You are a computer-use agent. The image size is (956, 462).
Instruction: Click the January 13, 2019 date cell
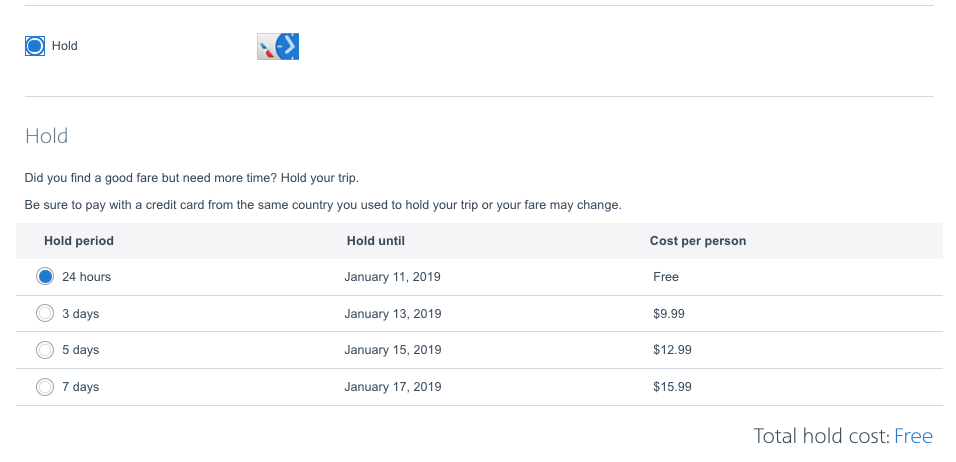(392, 314)
